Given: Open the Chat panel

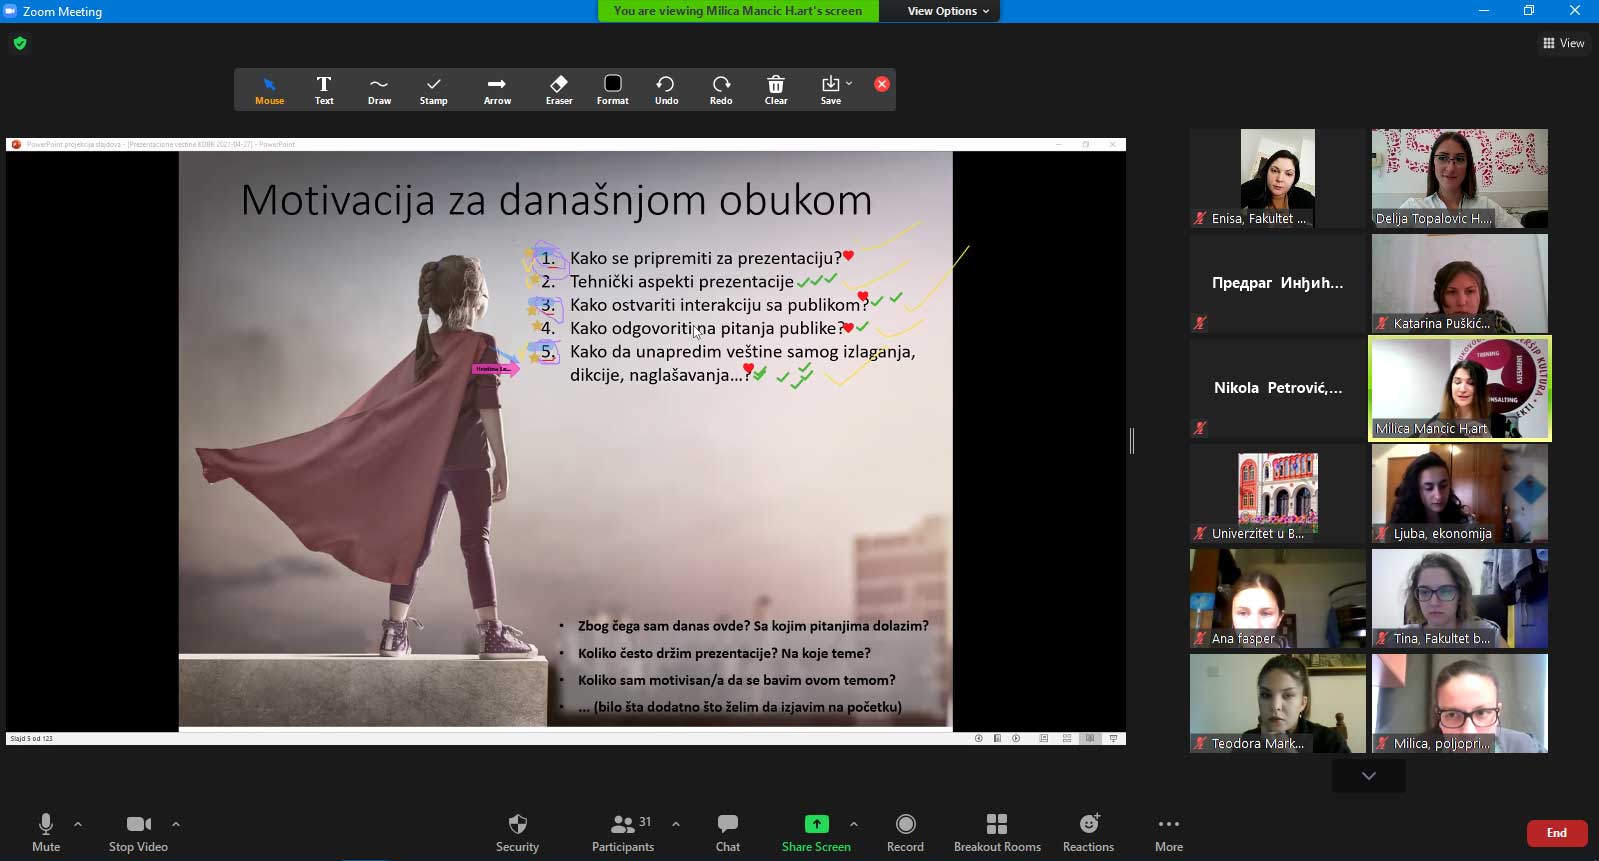Looking at the screenshot, I should tap(728, 832).
